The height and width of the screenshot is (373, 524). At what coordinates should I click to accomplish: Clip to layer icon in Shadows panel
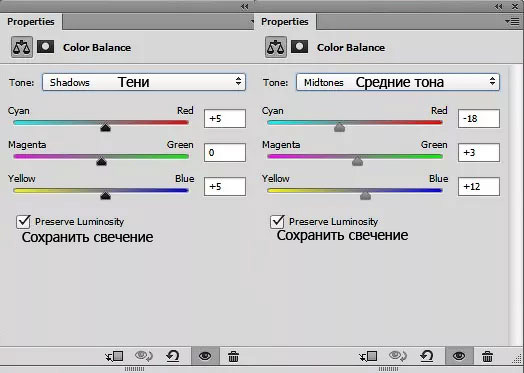[x=114, y=356]
